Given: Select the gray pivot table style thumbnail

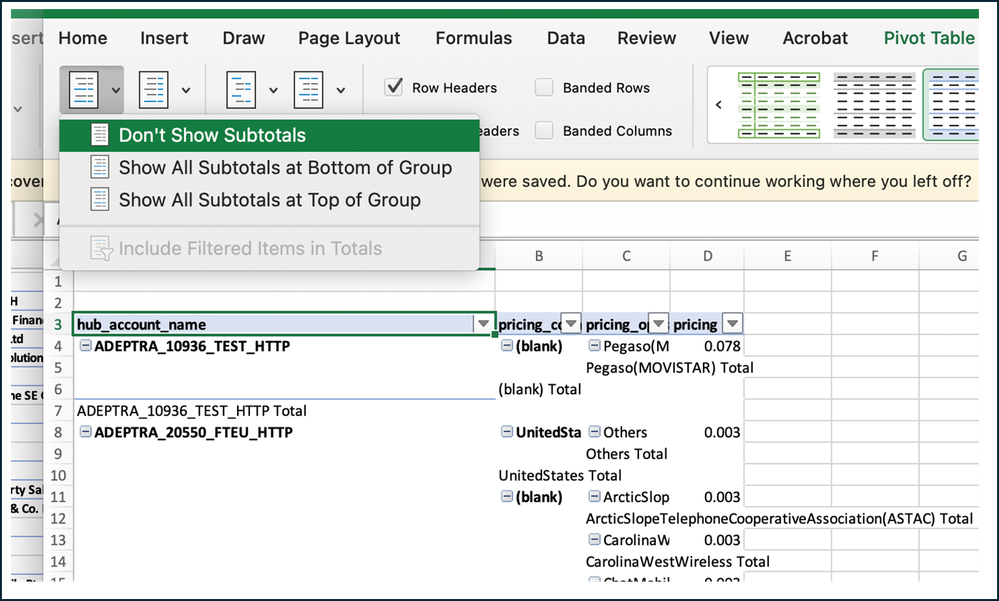Looking at the screenshot, I should (x=874, y=105).
